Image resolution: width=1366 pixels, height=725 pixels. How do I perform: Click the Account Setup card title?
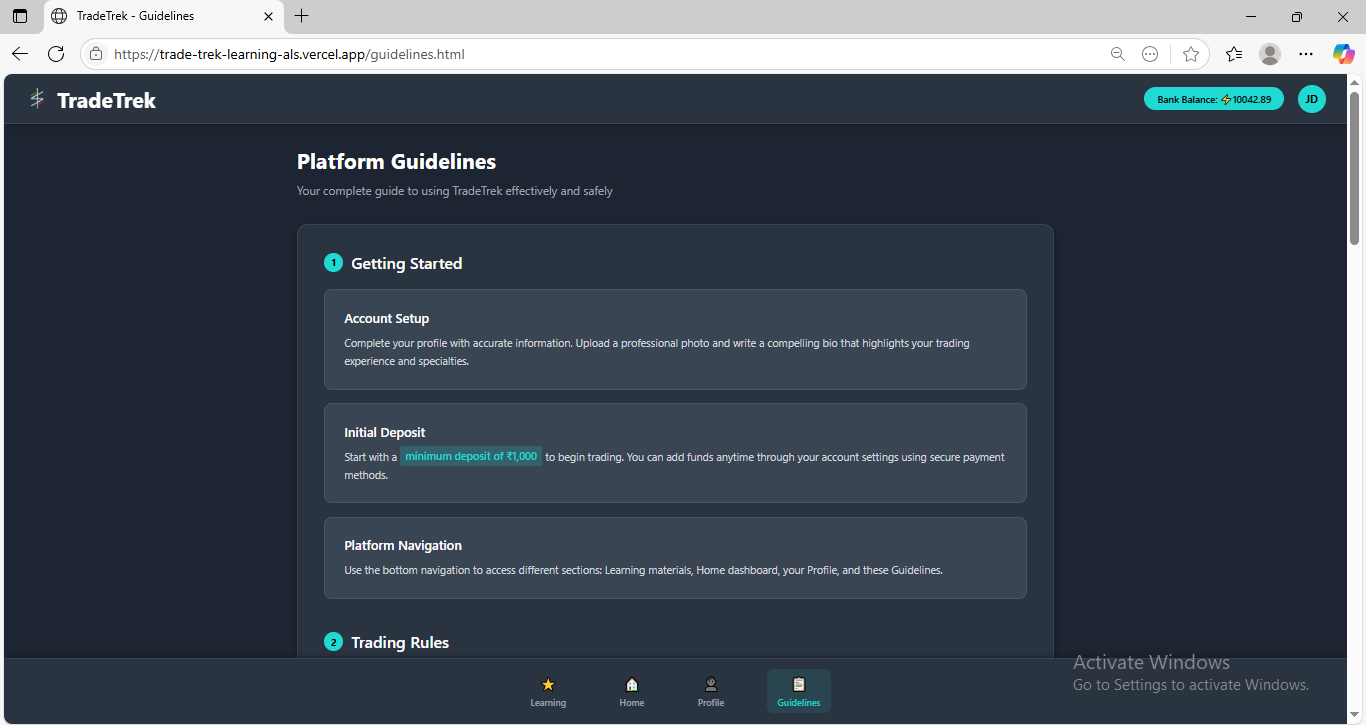pyautogui.click(x=386, y=318)
